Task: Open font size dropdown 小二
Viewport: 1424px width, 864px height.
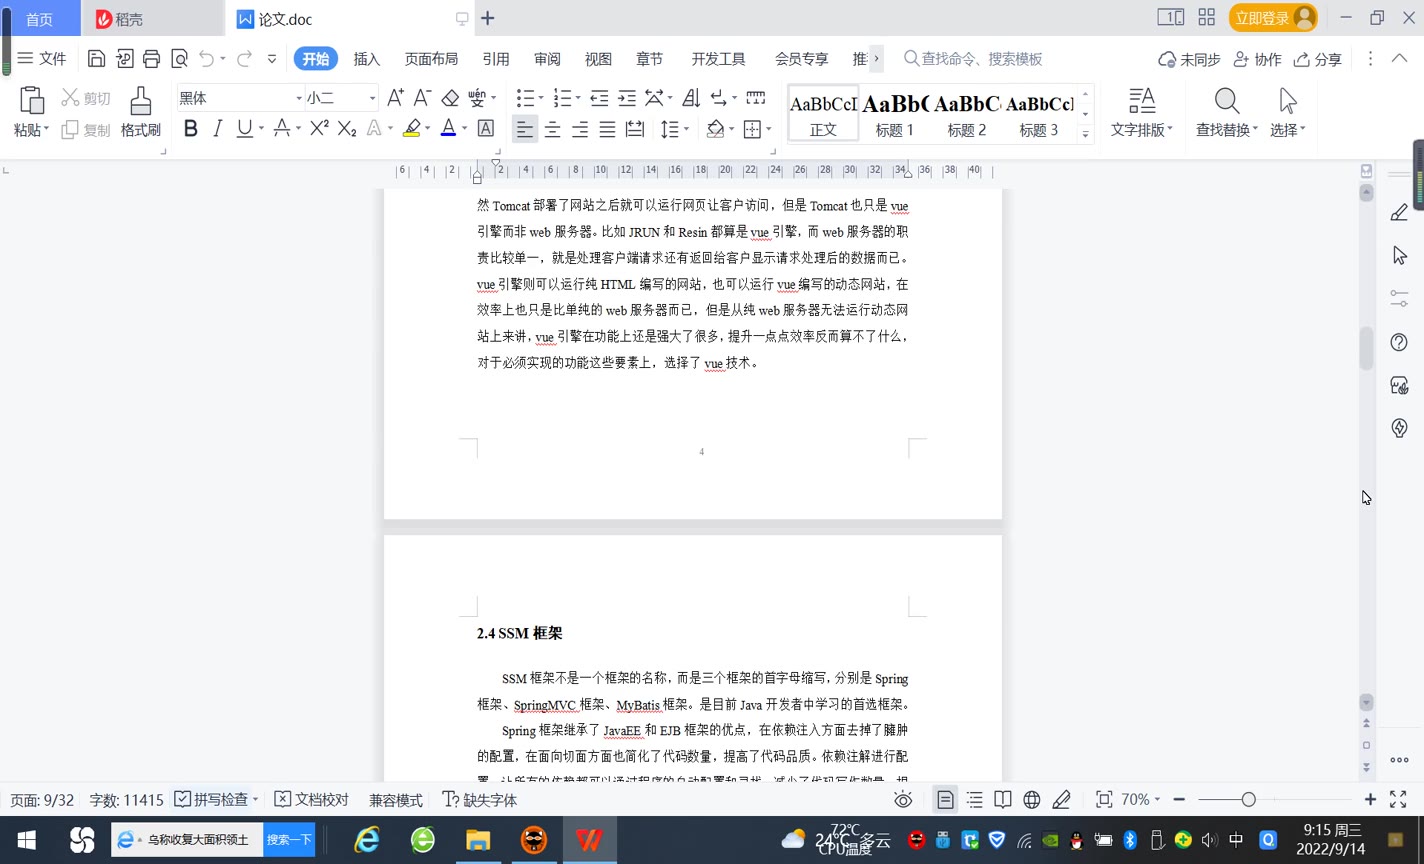Action: click(x=372, y=98)
